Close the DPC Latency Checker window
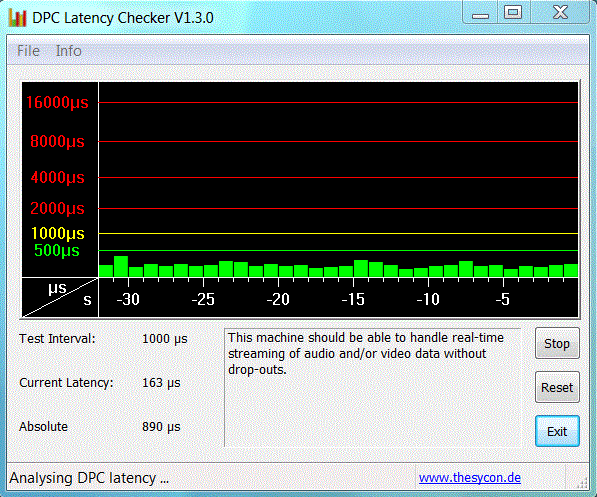Image resolution: width=597 pixels, height=497 pixels. pyautogui.click(x=560, y=13)
